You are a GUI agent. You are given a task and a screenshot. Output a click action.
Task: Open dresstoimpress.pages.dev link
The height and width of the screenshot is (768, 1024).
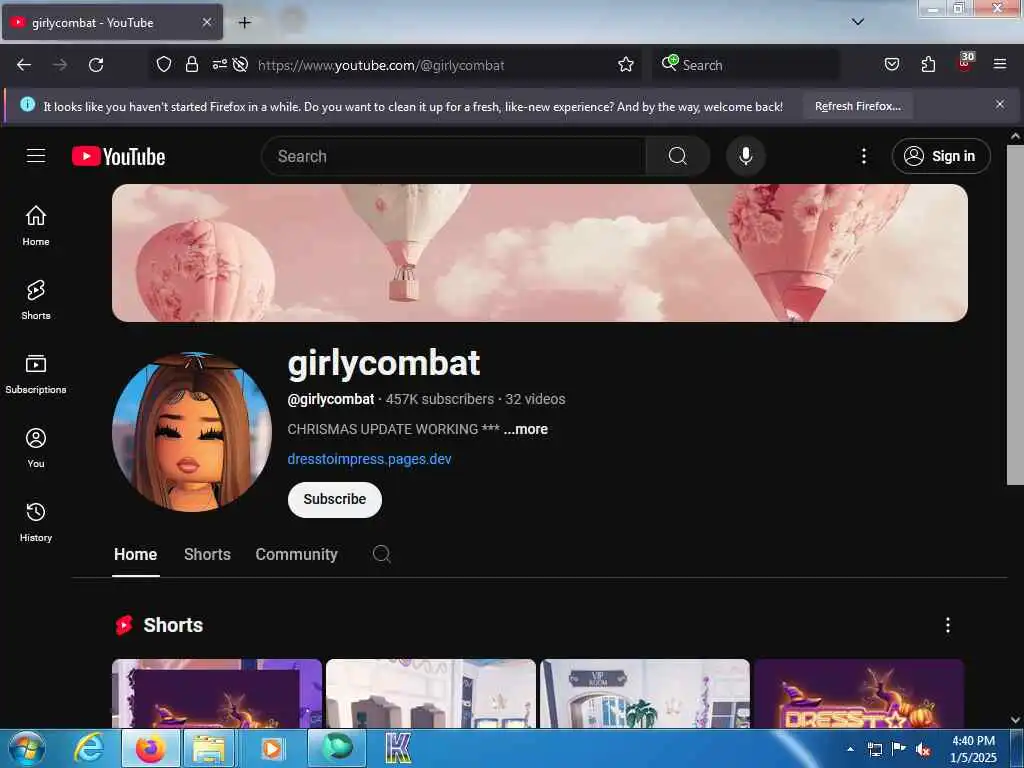(x=369, y=459)
